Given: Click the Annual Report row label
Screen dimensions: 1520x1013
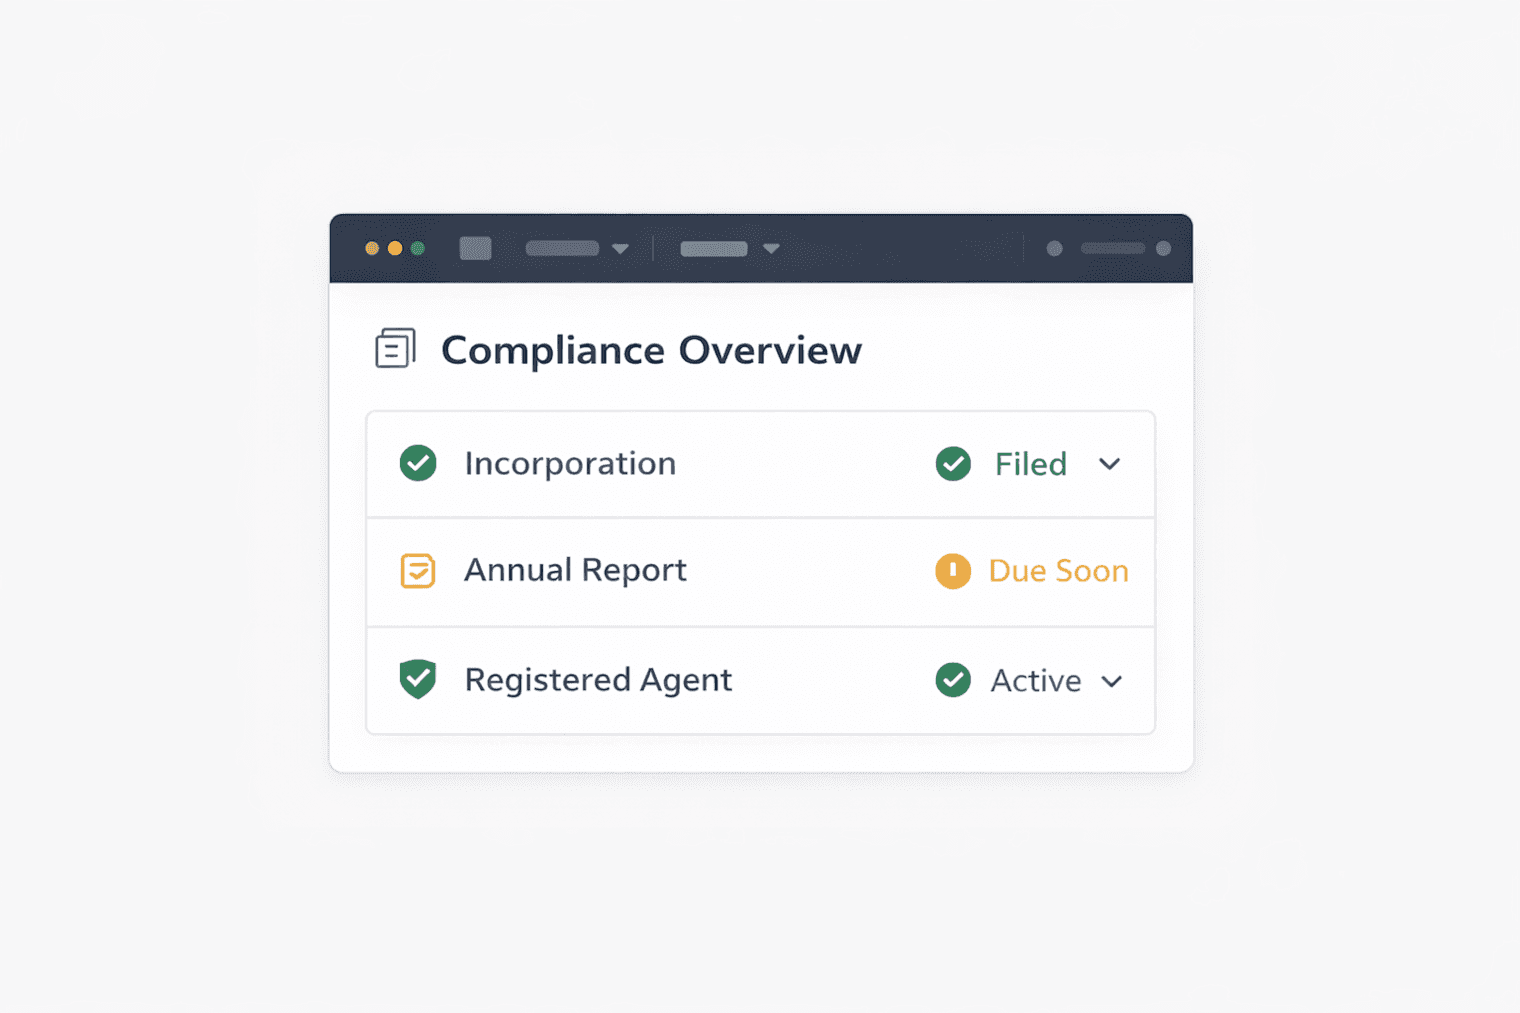Looking at the screenshot, I should pyautogui.click(x=575, y=570).
